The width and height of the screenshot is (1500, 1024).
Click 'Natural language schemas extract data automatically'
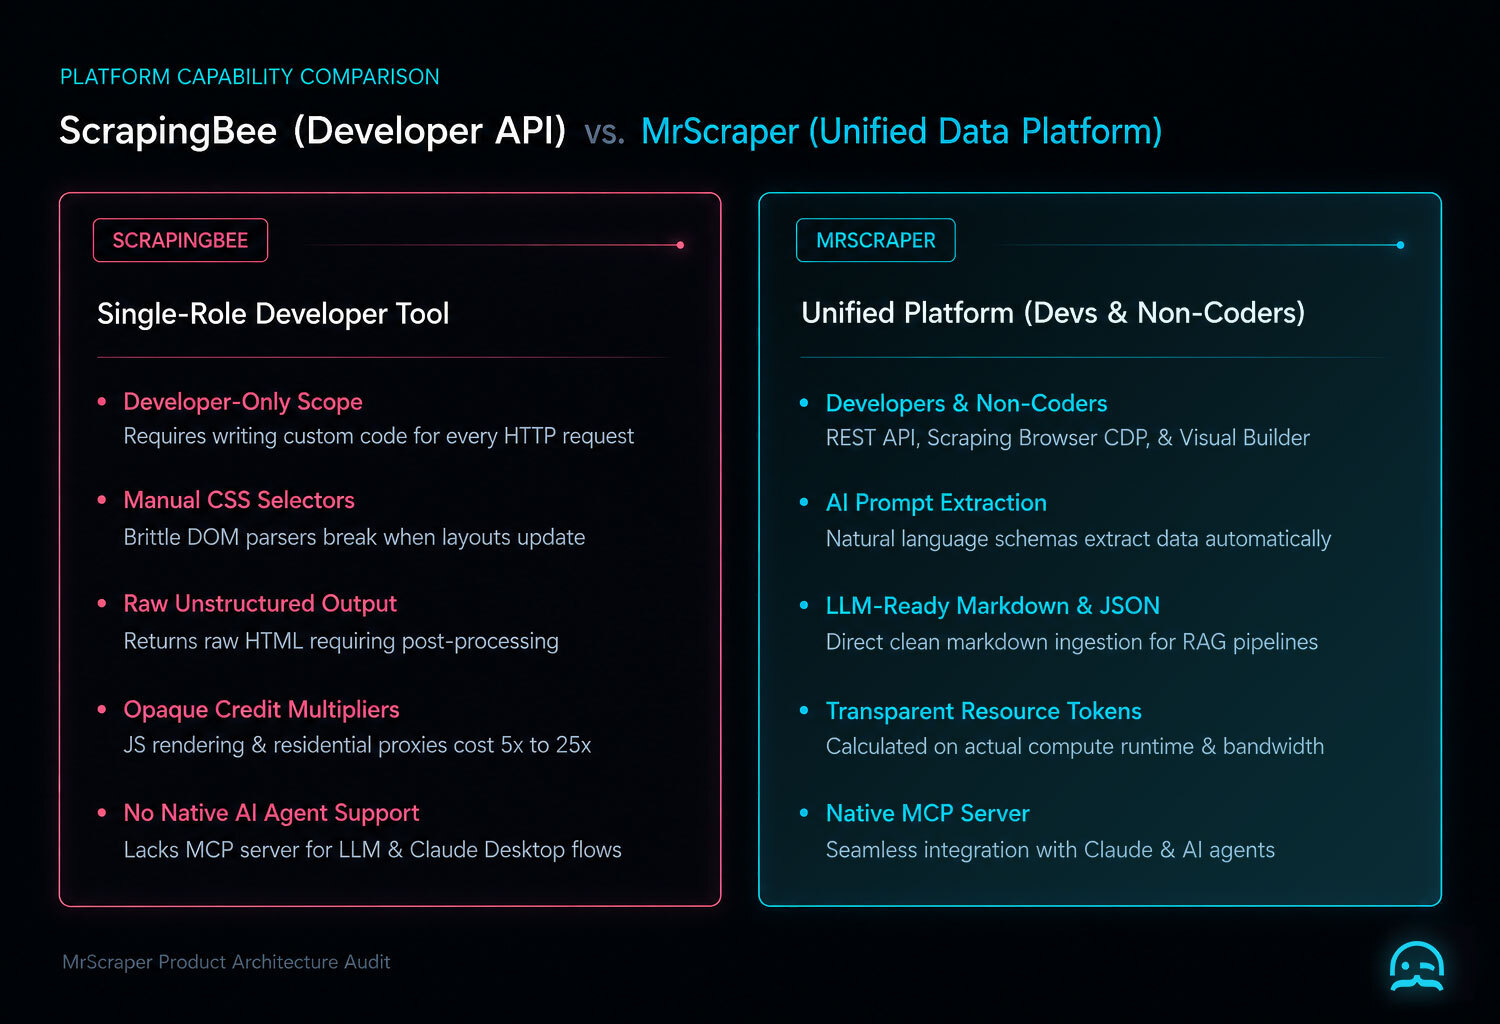[1078, 539]
